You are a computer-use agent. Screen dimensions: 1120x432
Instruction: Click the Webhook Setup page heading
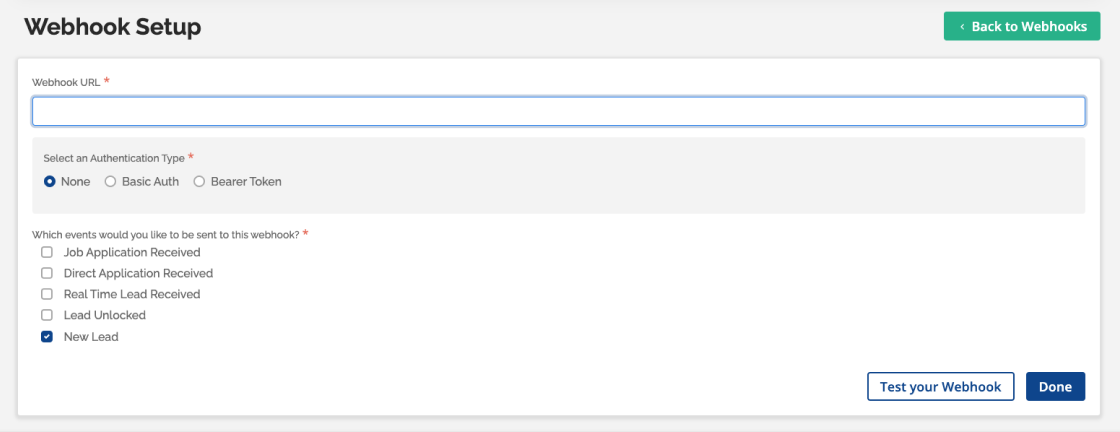(112, 27)
